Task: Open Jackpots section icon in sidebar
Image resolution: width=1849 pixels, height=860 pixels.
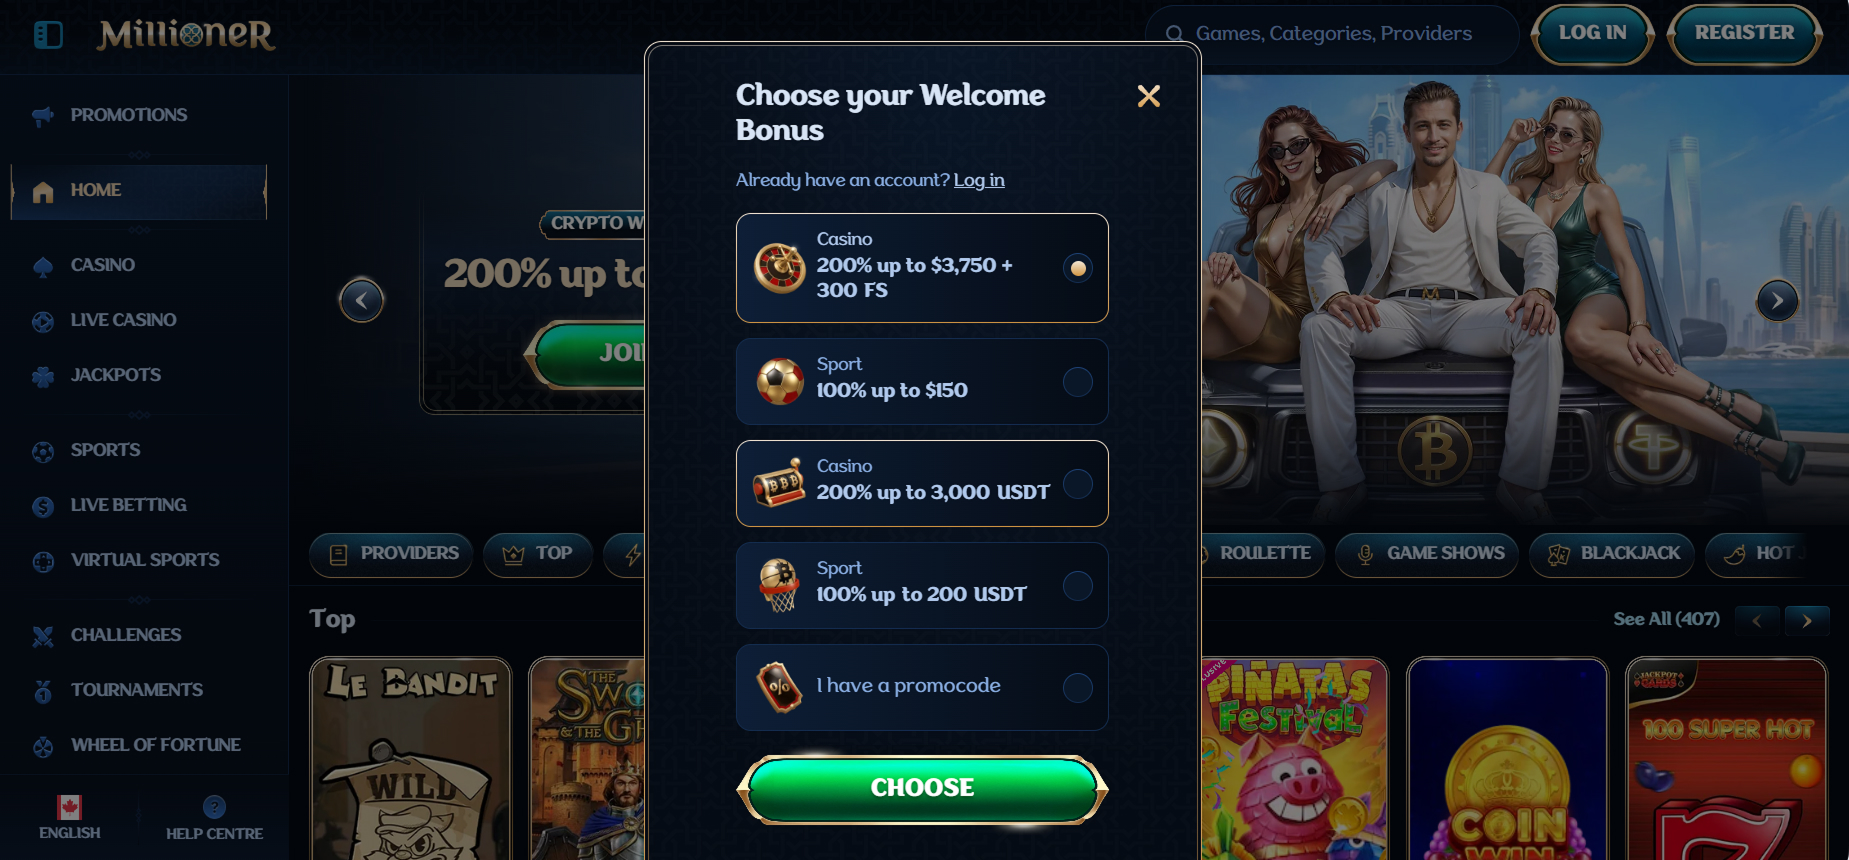Action: (x=43, y=376)
